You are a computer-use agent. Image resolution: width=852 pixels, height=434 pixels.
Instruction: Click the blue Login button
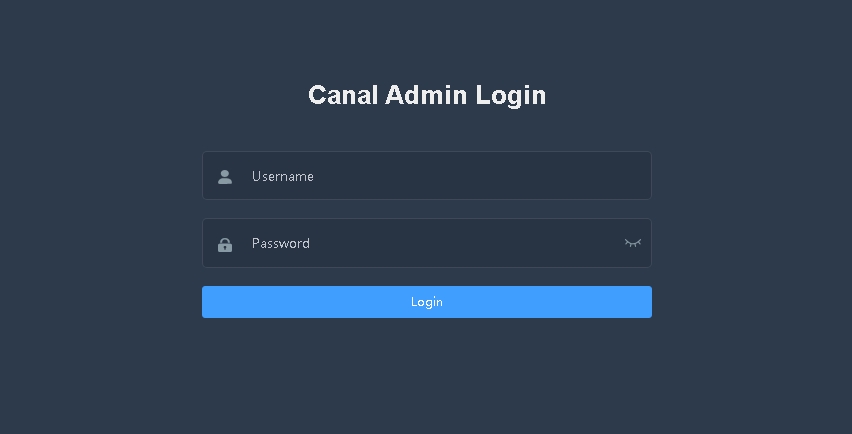coord(427,302)
